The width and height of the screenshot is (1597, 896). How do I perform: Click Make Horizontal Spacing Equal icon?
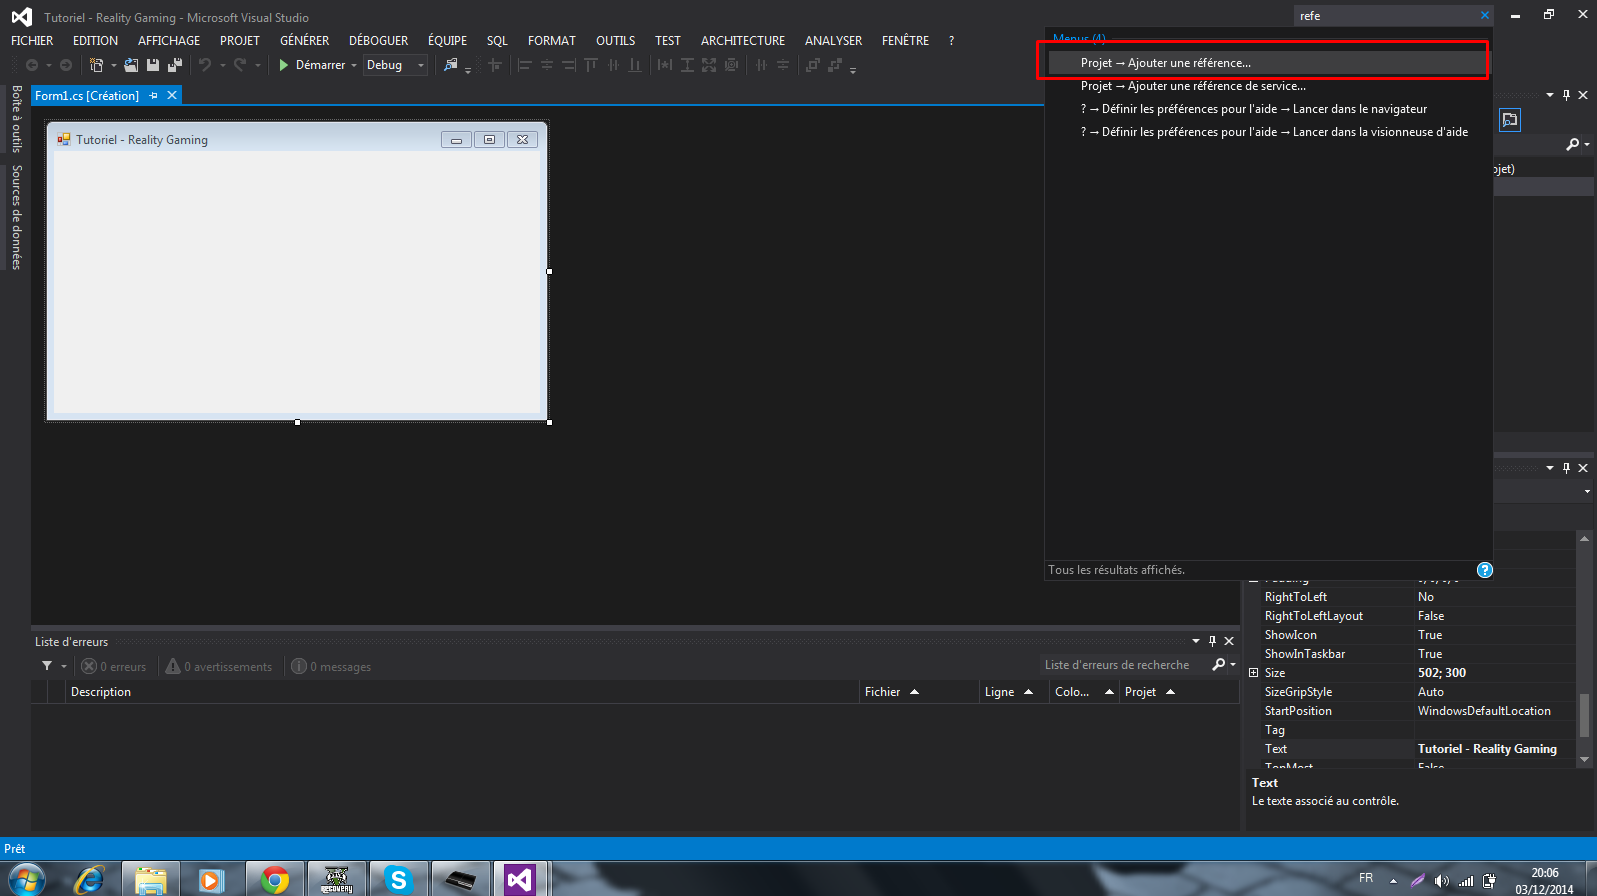point(761,65)
